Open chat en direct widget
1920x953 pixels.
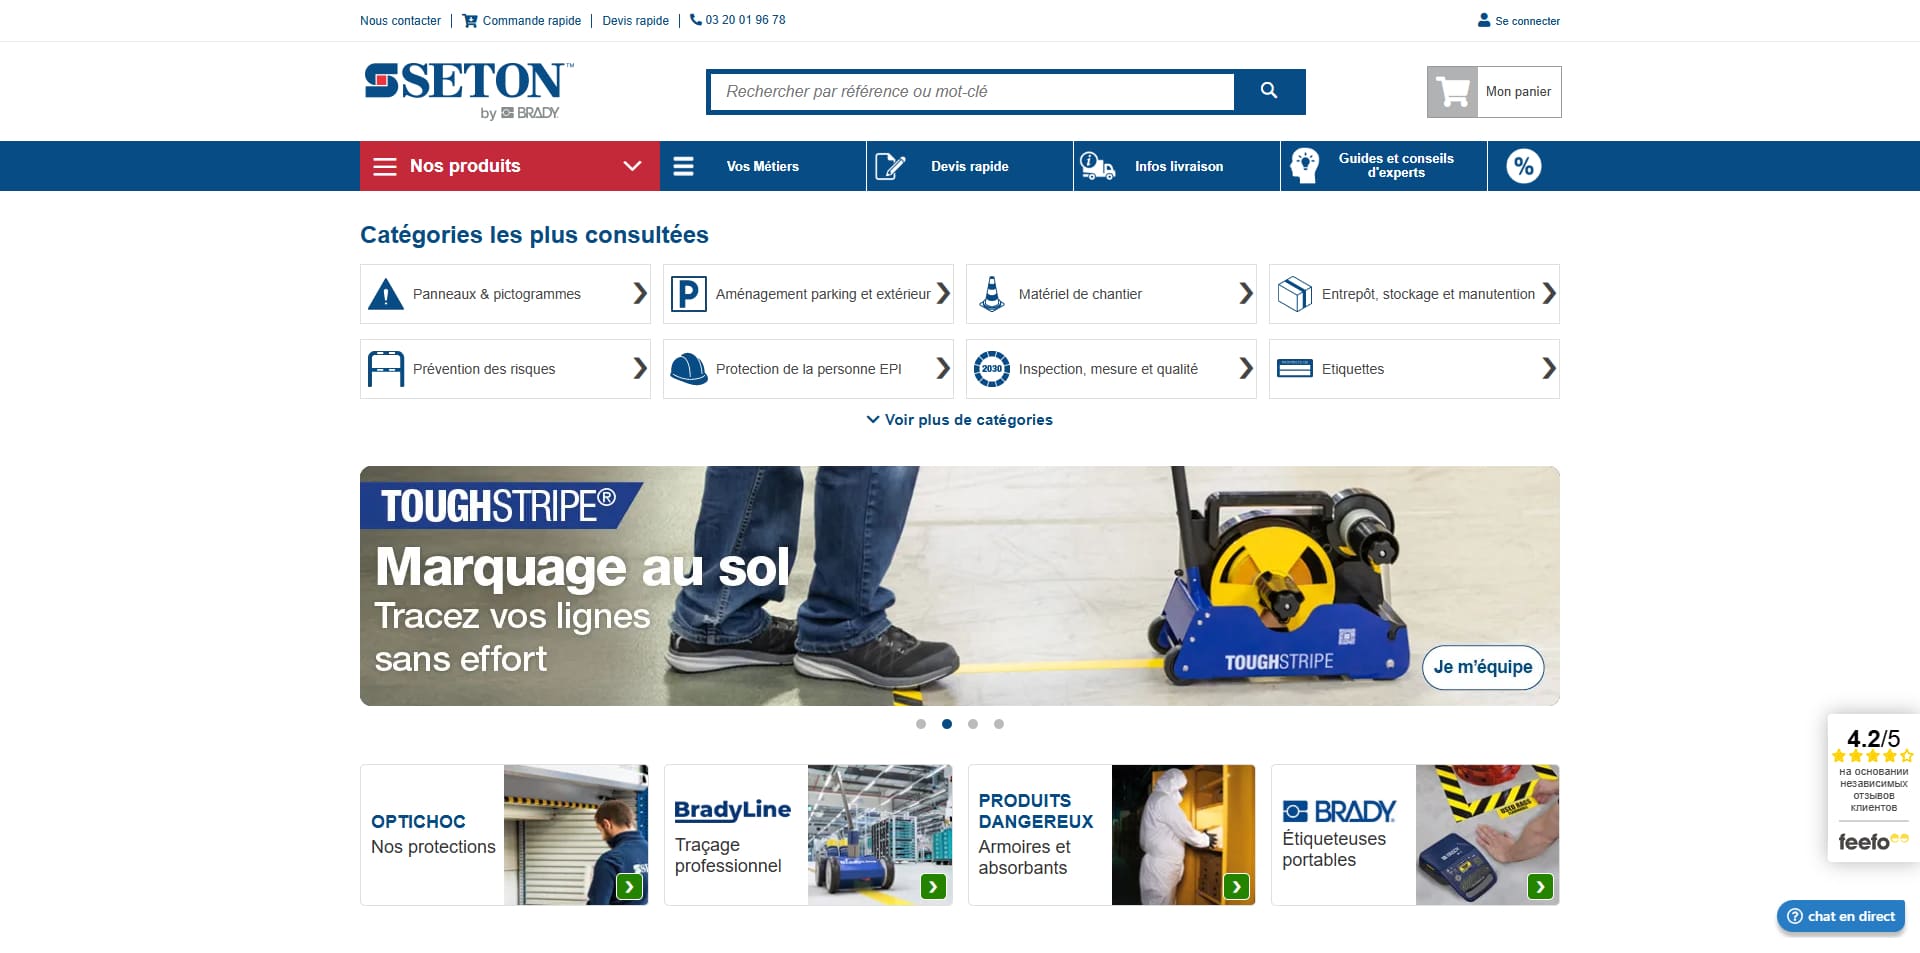click(x=1841, y=916)
